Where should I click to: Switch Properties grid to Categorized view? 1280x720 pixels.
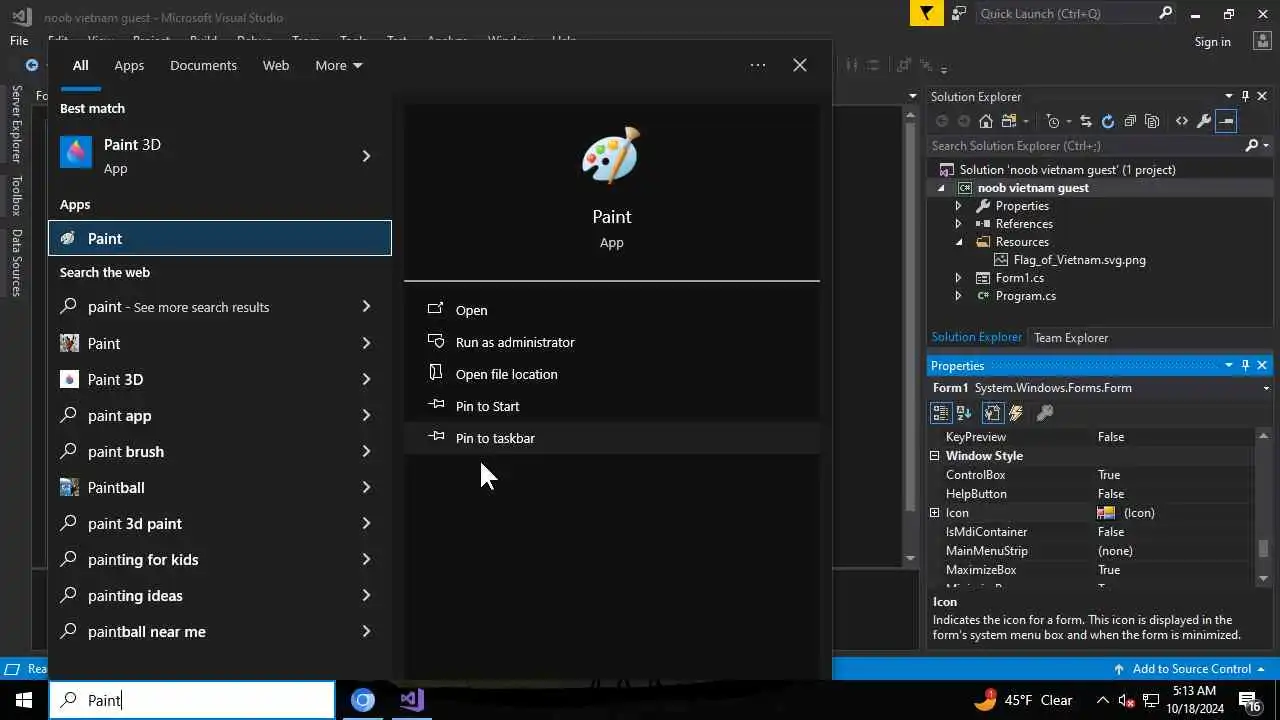click(x=941, y=413)
